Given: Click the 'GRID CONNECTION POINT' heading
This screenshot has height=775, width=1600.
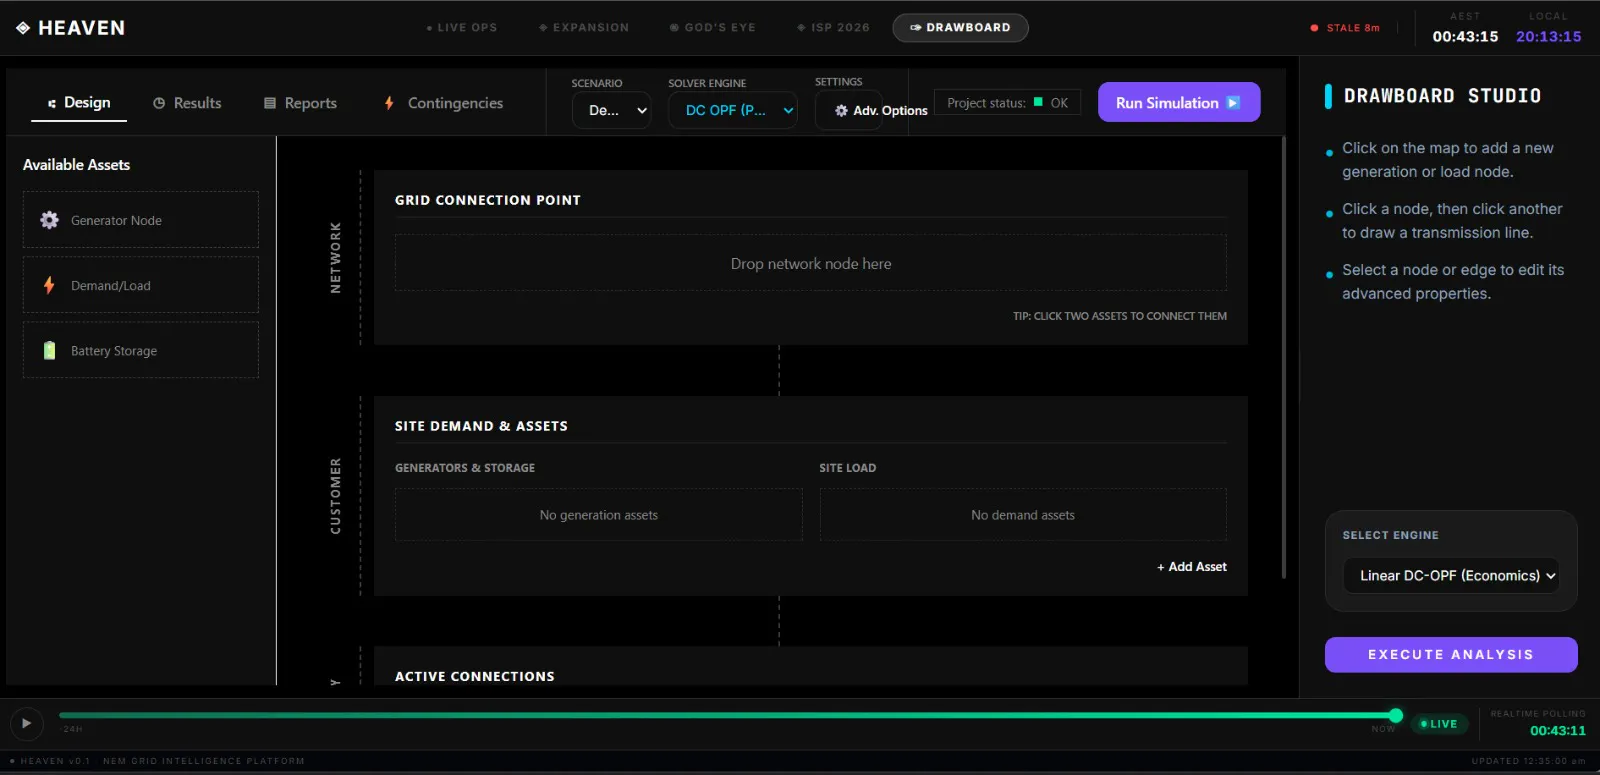Looking at the screenshot, I should point(488,200).
